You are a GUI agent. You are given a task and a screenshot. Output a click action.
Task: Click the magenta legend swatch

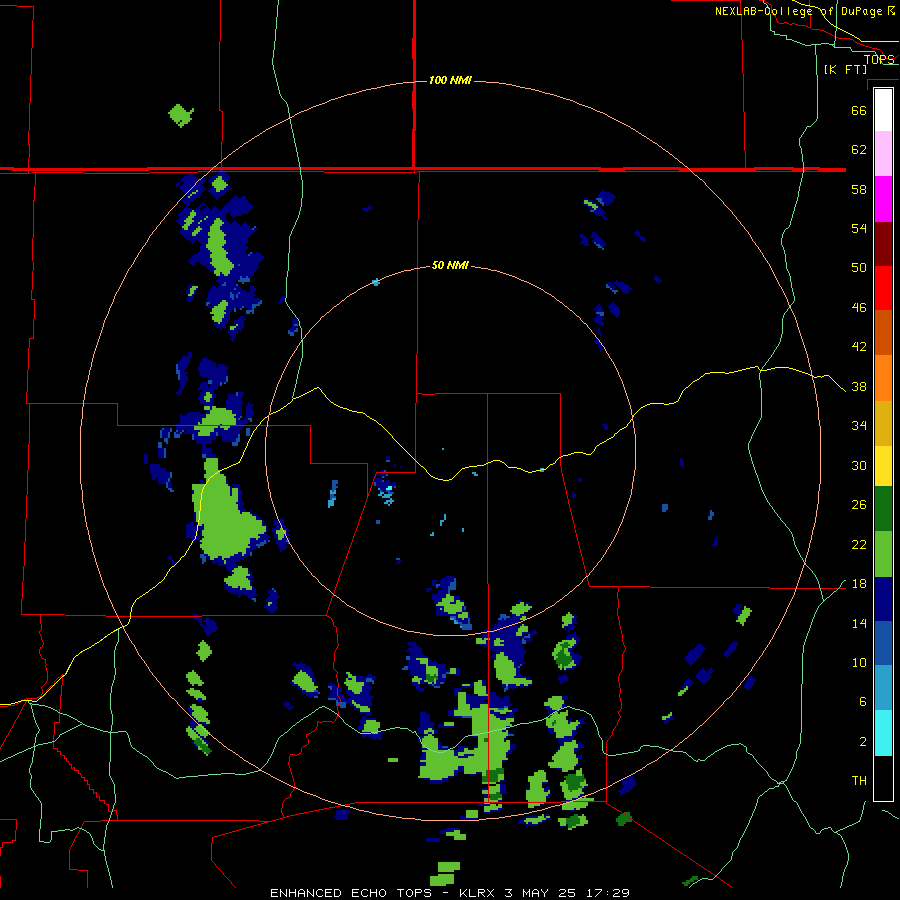pyautogui.click(x=883, y=199)
